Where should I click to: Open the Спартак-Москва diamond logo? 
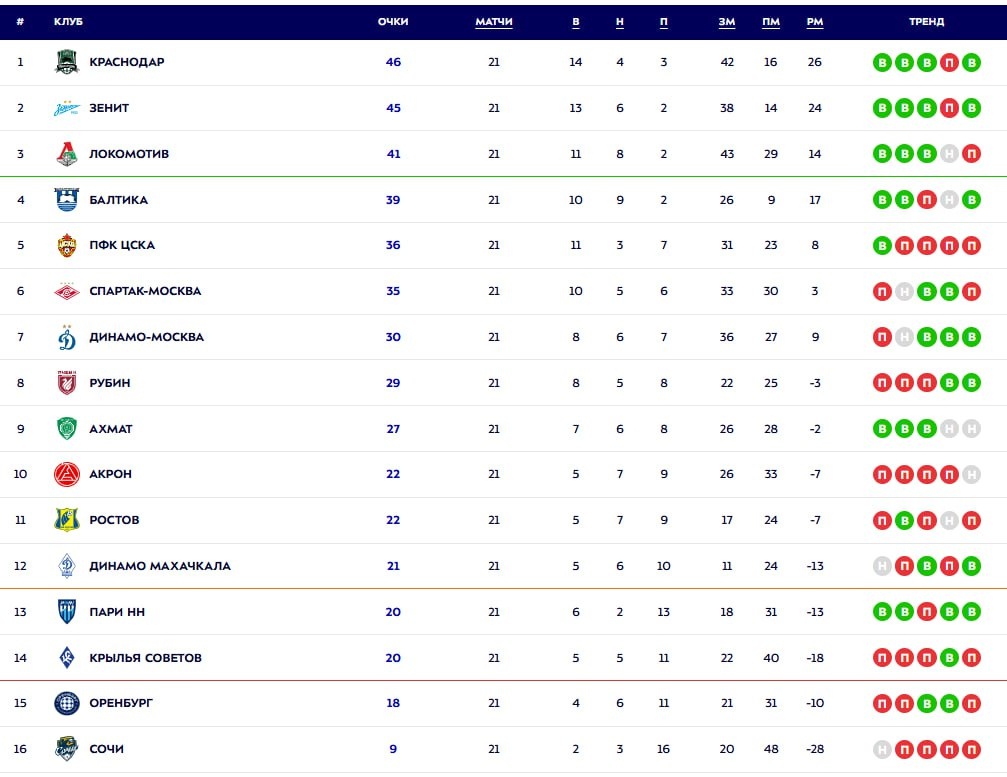tap(67, 292)
